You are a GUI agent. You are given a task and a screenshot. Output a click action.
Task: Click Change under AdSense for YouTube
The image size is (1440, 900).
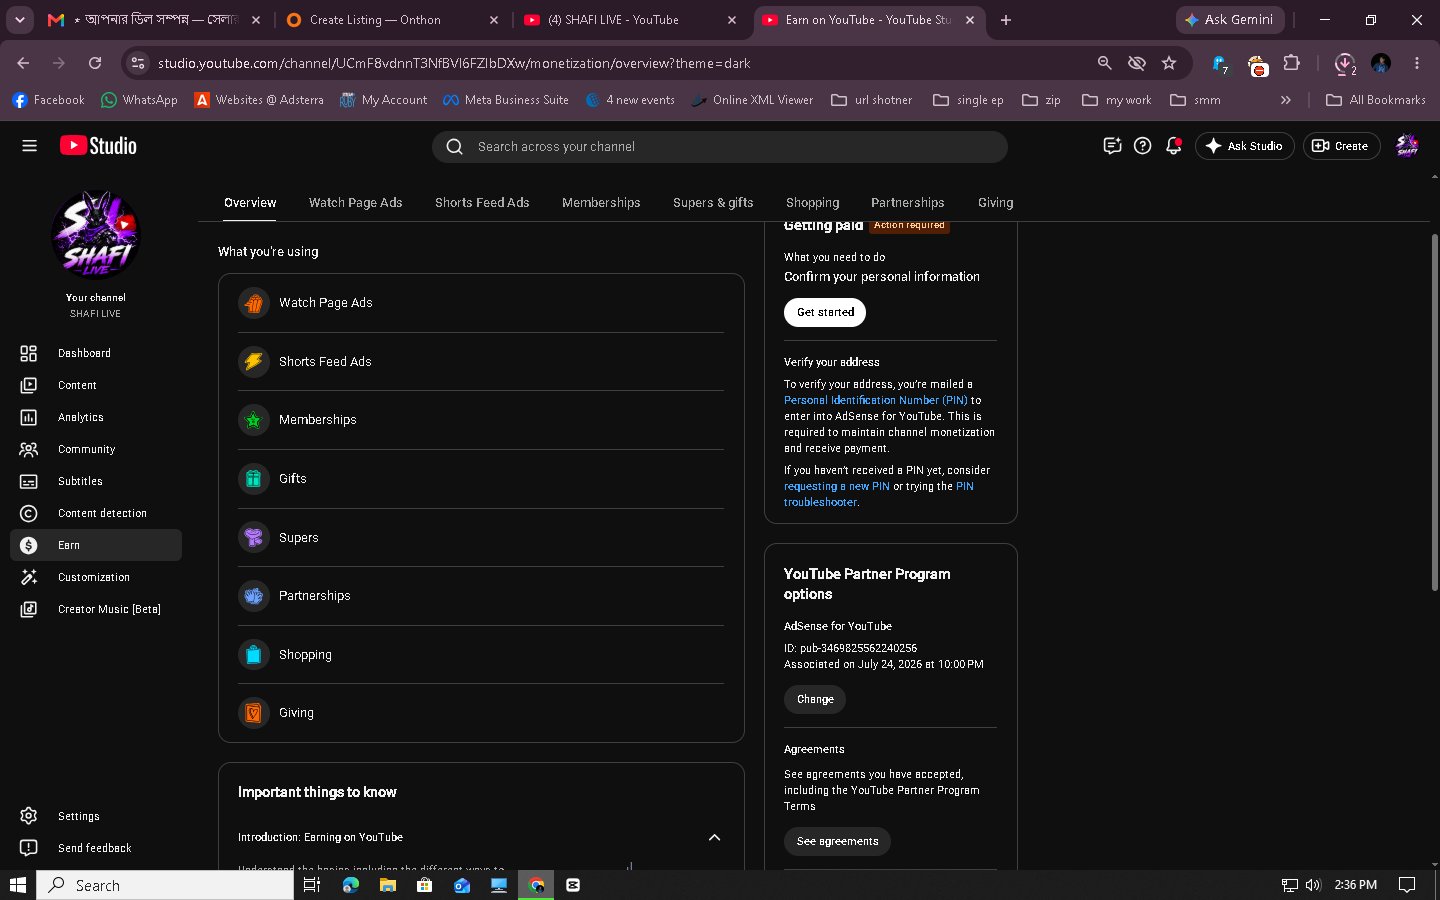click(x=815, y=699)
